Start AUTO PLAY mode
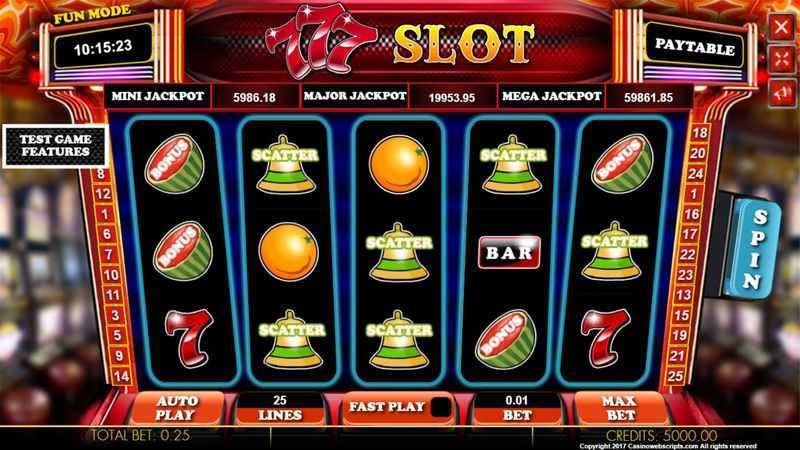Image resolution: width=800 pixels, height=450 pixels. coord(176,408)
